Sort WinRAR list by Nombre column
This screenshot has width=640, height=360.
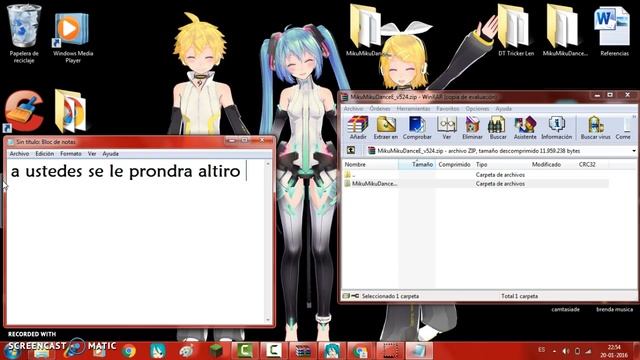point(370,164)
